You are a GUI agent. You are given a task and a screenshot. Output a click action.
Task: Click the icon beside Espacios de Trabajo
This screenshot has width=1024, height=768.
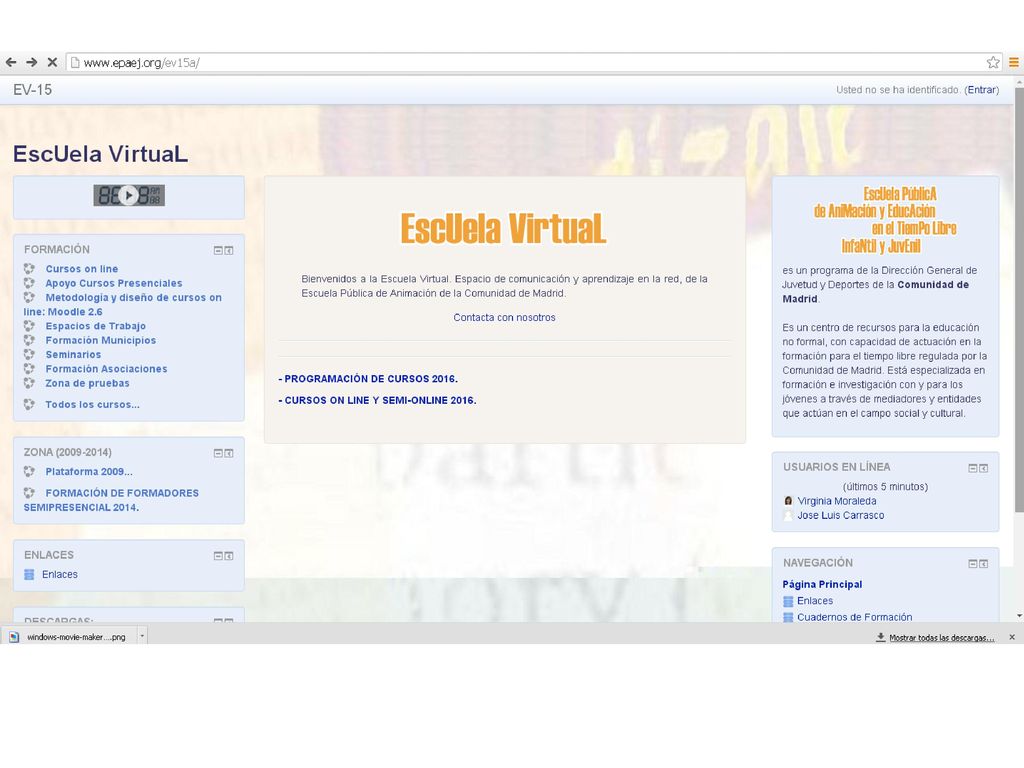pos(29,326)
